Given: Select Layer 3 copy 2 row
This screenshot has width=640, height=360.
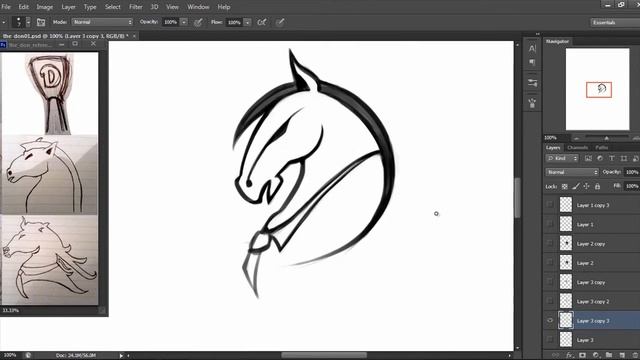Looking at the screenshot, I should (591, 301).
